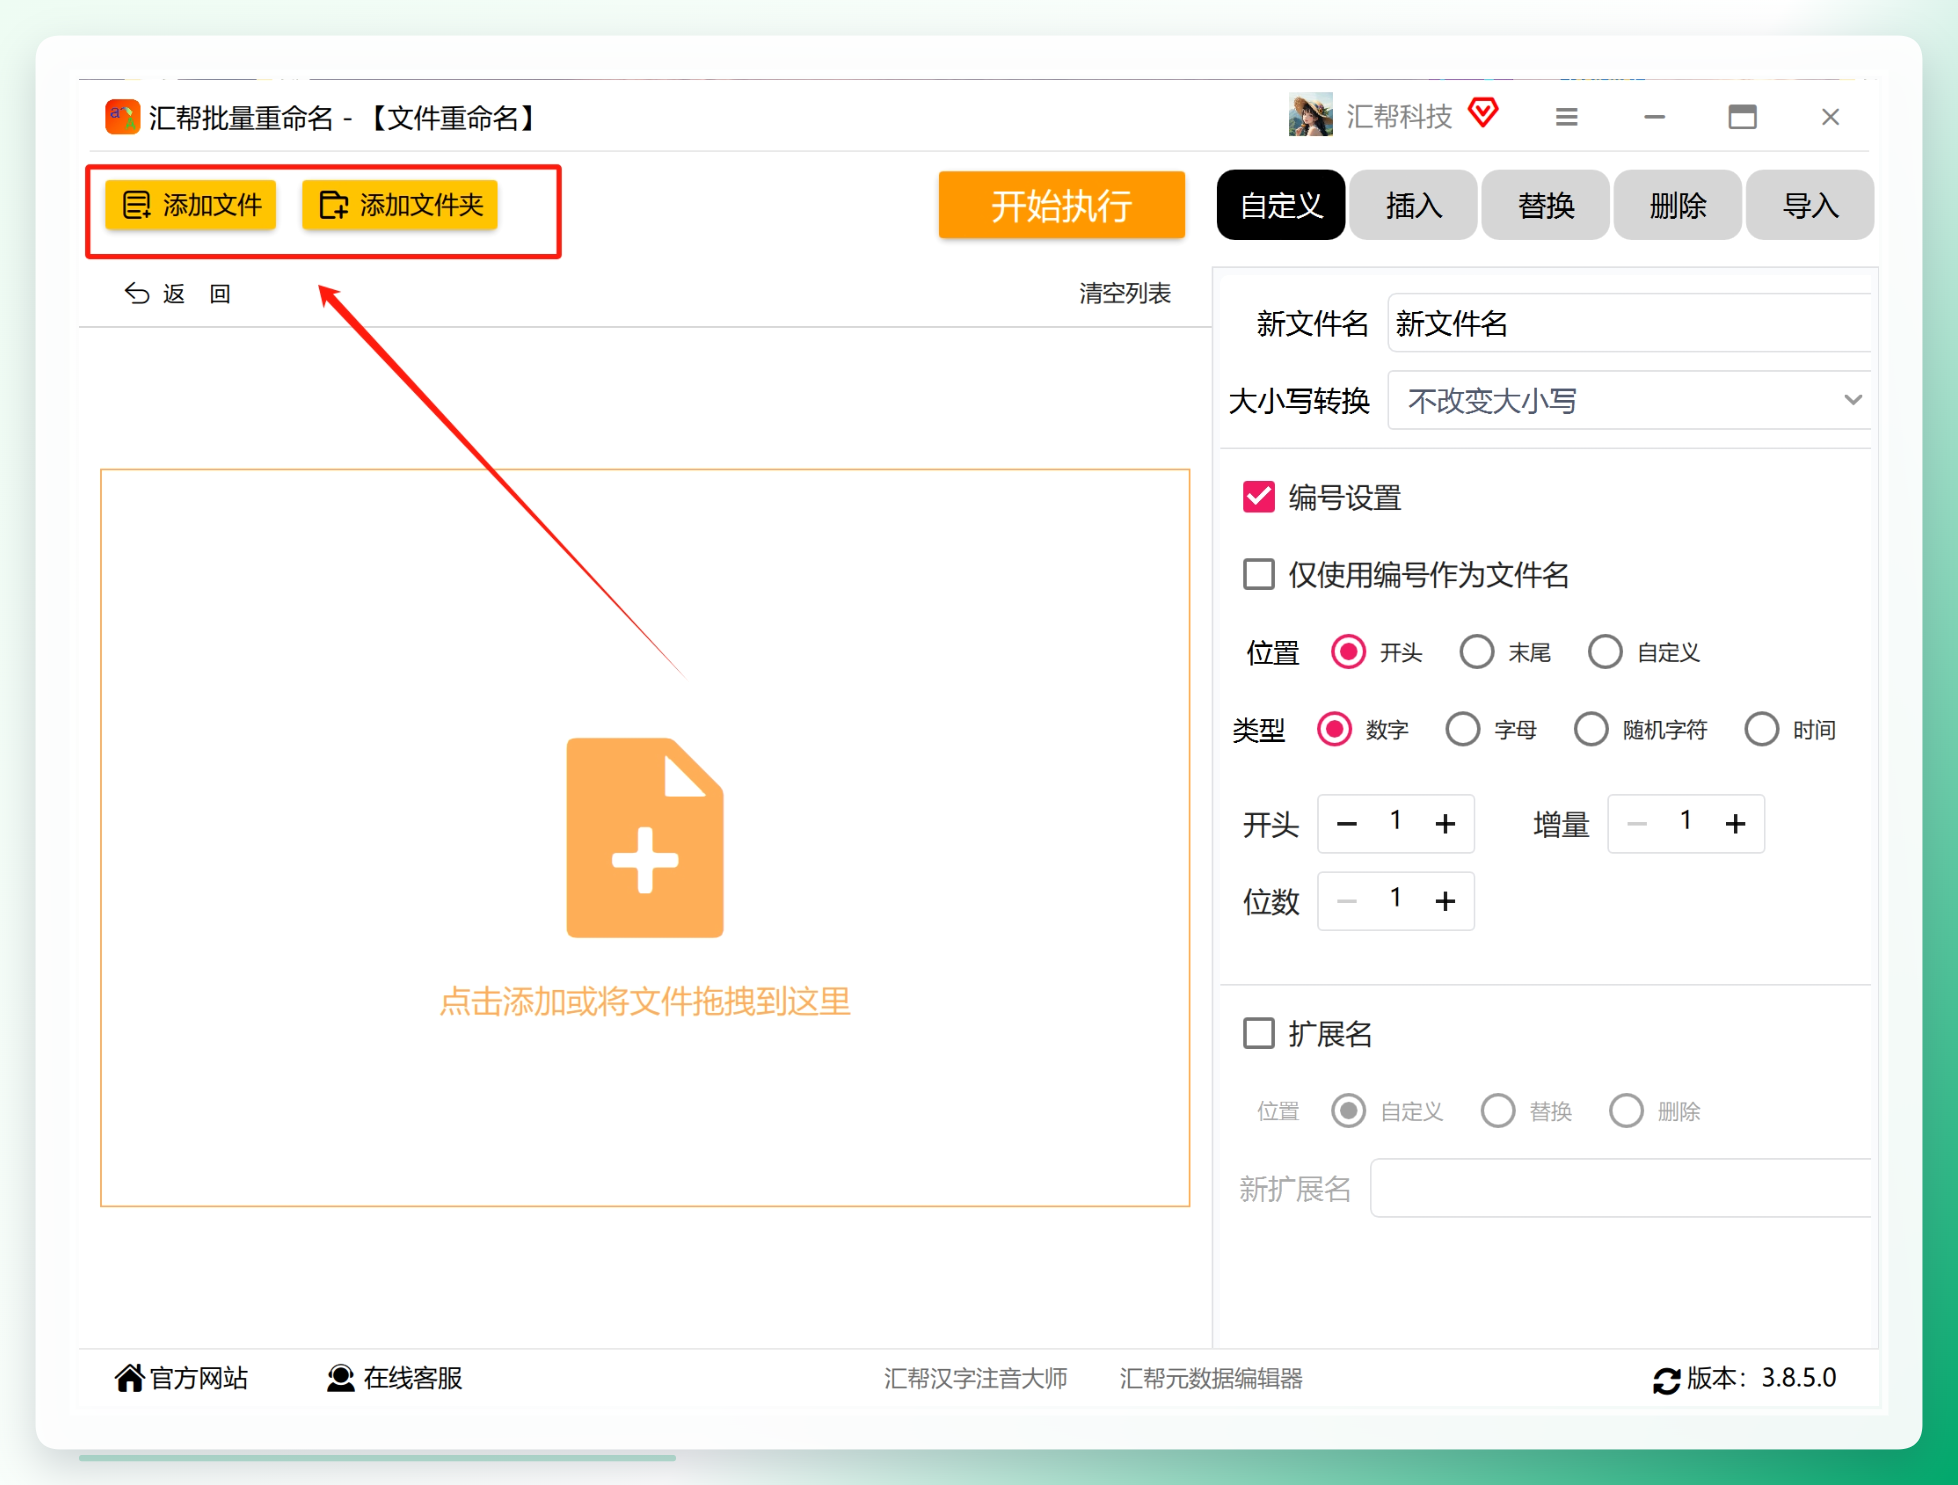Switch to the 自定义 tab
The height and width of the screenshot is (1485, 1958).
tap(1281, 205)
